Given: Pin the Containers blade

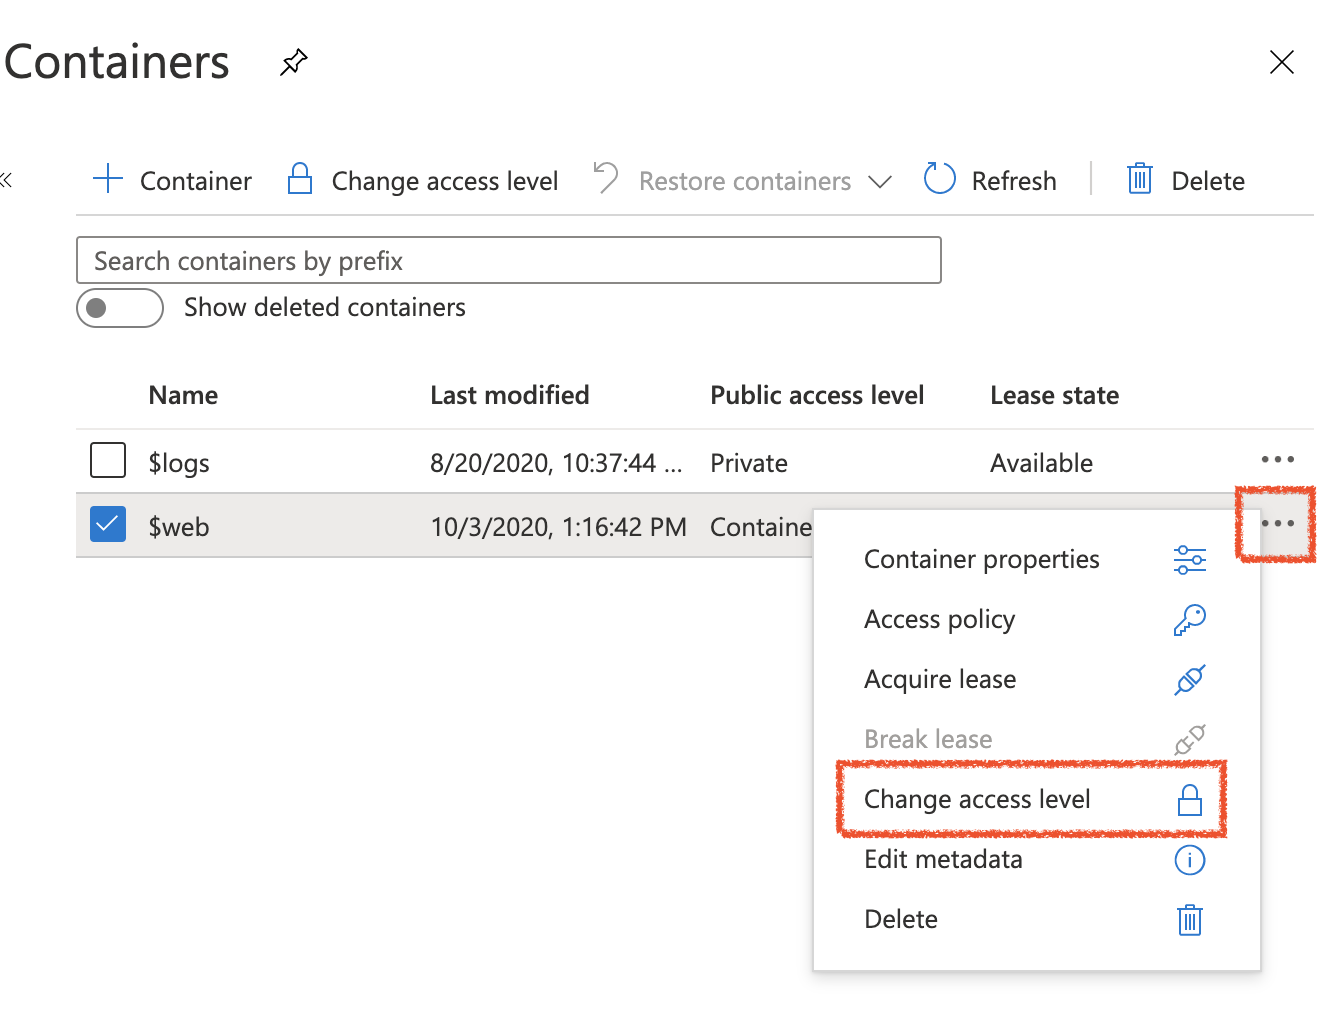Looking at the screenshot, I should [293, 62].
